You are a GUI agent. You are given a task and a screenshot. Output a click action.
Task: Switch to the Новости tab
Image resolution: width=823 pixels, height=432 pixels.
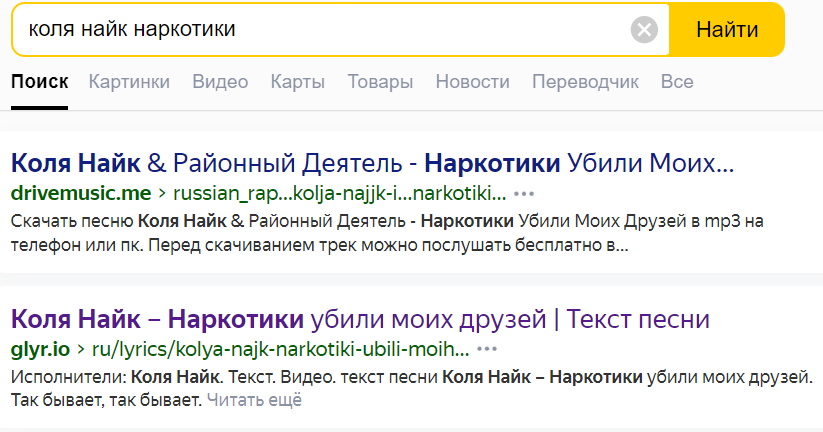click(472, 82)
